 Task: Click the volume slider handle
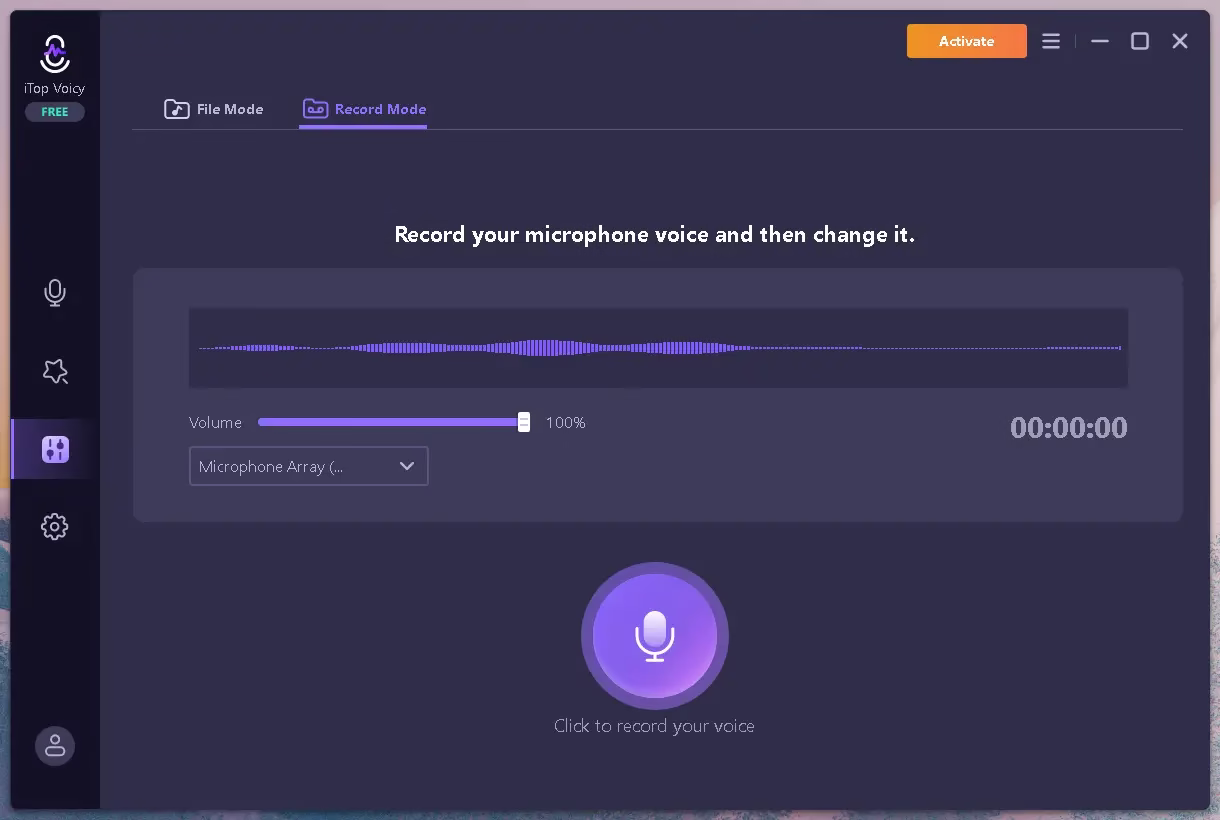coord(523,422)
